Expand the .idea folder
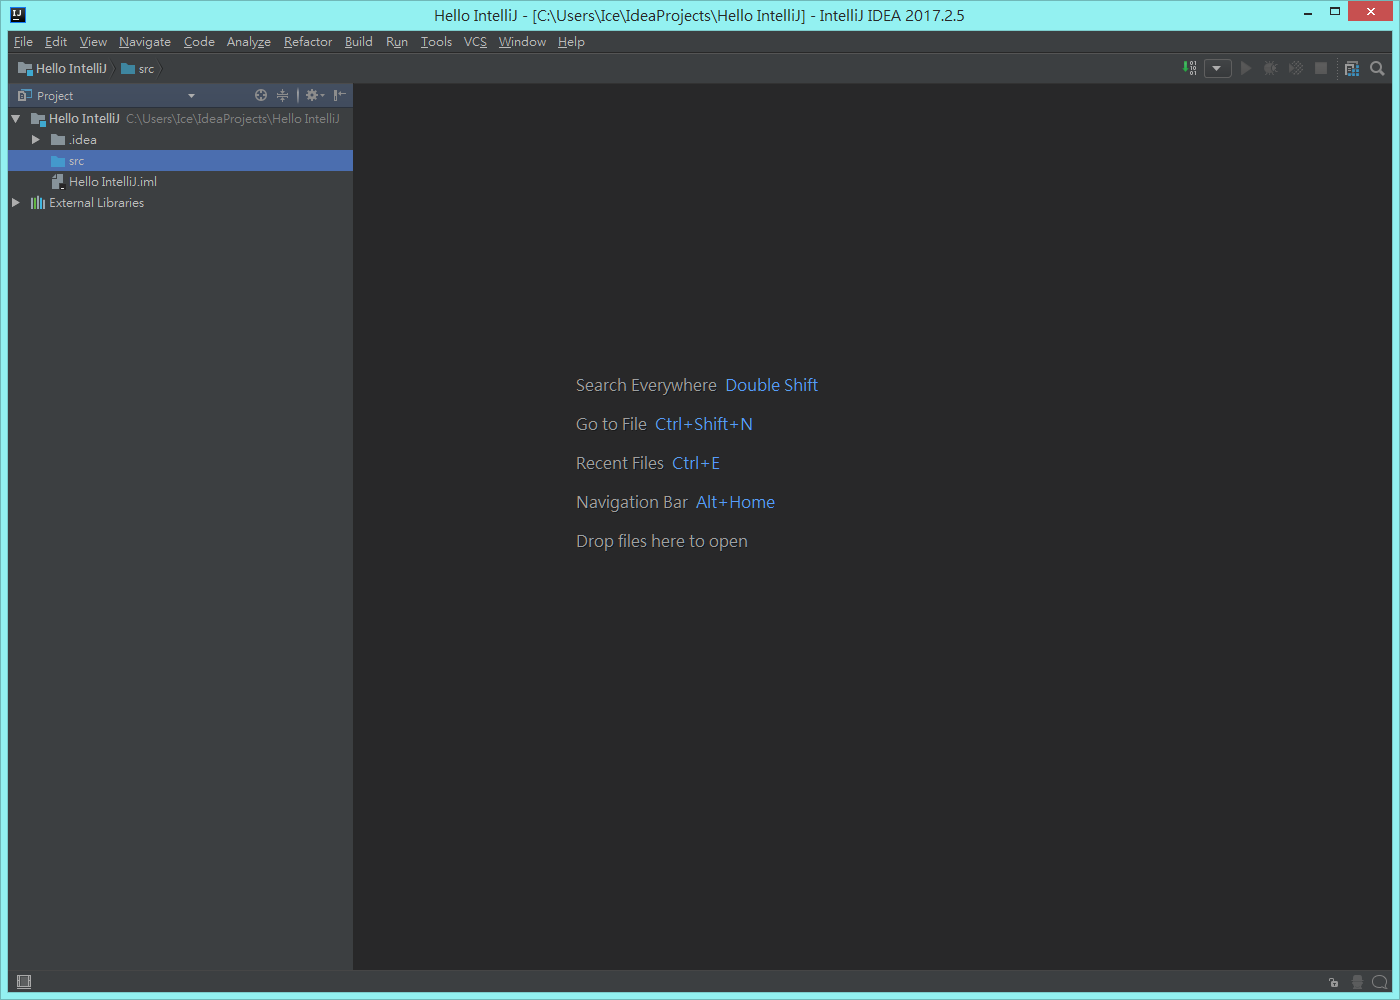Image resolution: width=1400 pixels, height=1000 pixels. tap(36, 140)
